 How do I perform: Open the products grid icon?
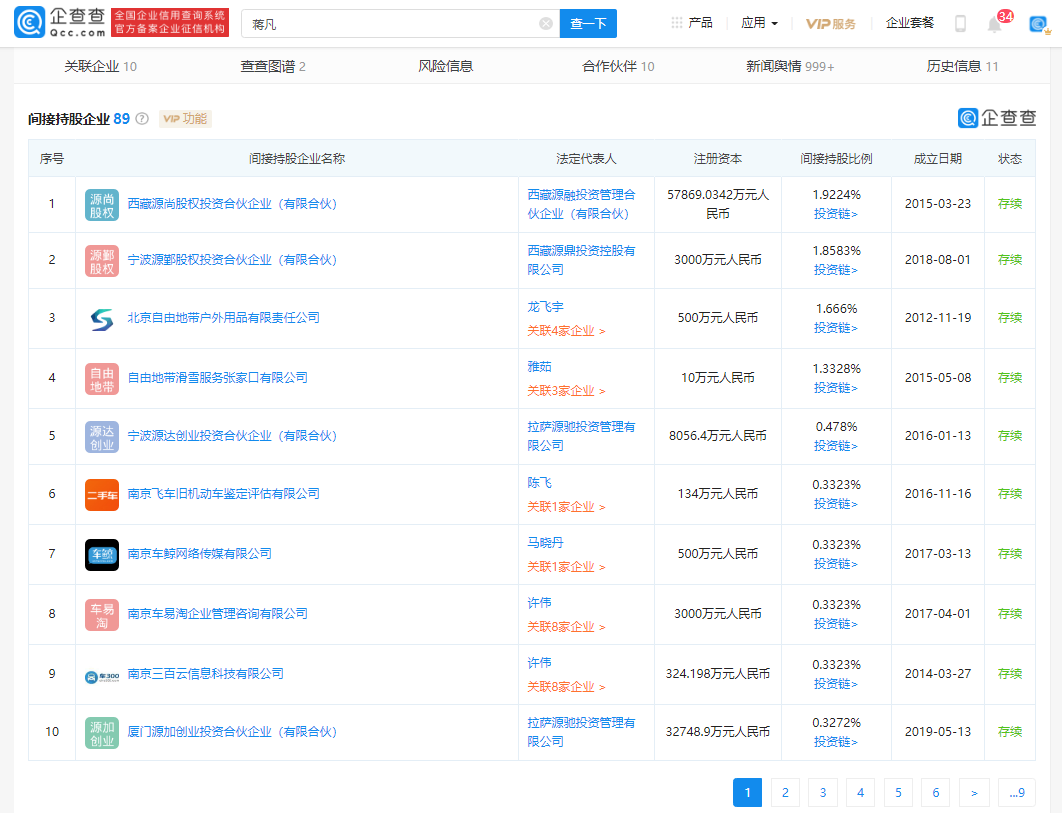[676, 23]
